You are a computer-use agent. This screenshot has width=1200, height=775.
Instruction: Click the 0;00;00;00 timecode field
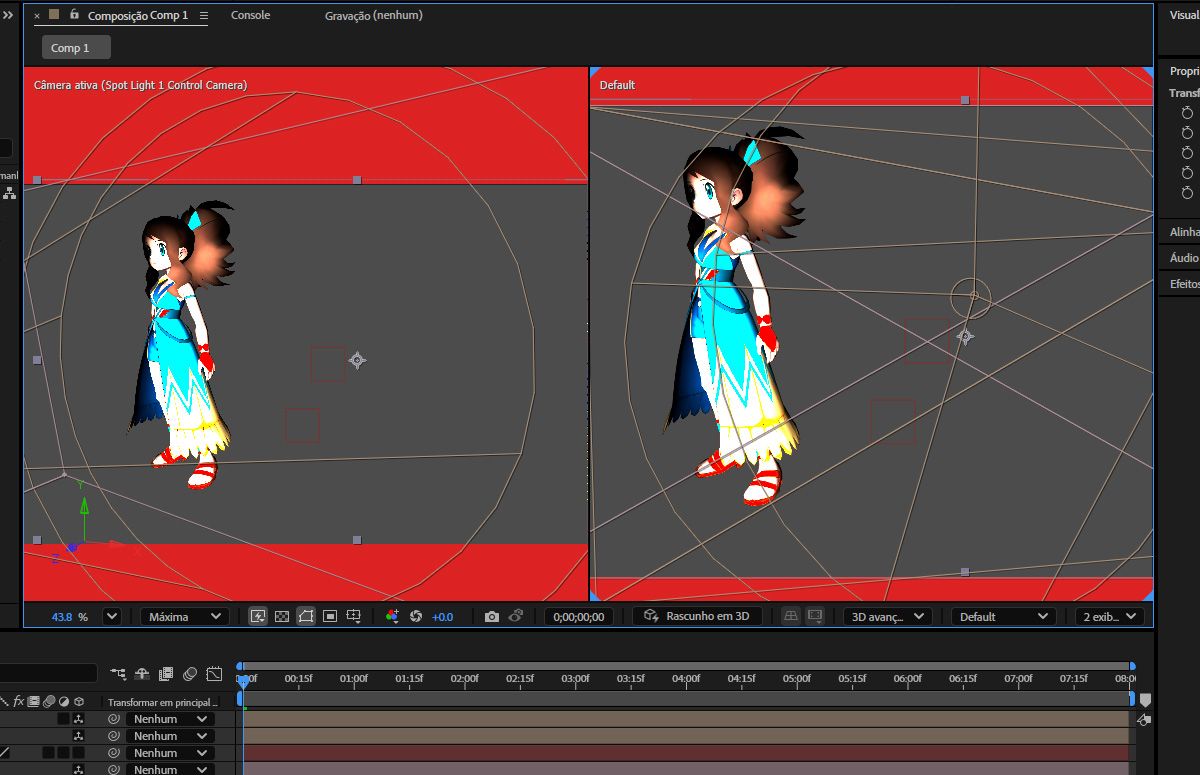578,617
